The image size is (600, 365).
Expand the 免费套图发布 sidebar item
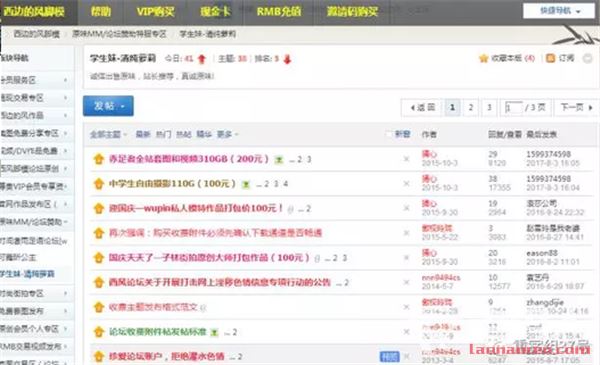(65, 311)
